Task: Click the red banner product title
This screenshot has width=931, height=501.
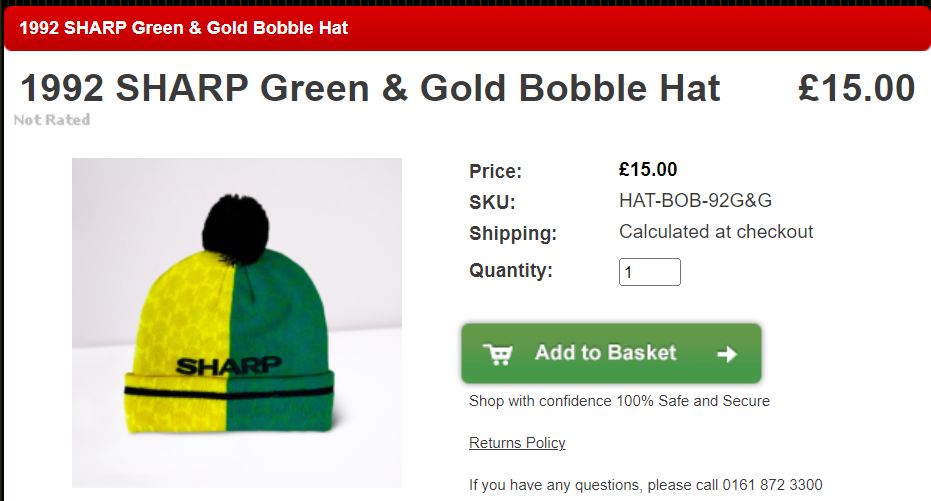Action: [x=183, y=28]
